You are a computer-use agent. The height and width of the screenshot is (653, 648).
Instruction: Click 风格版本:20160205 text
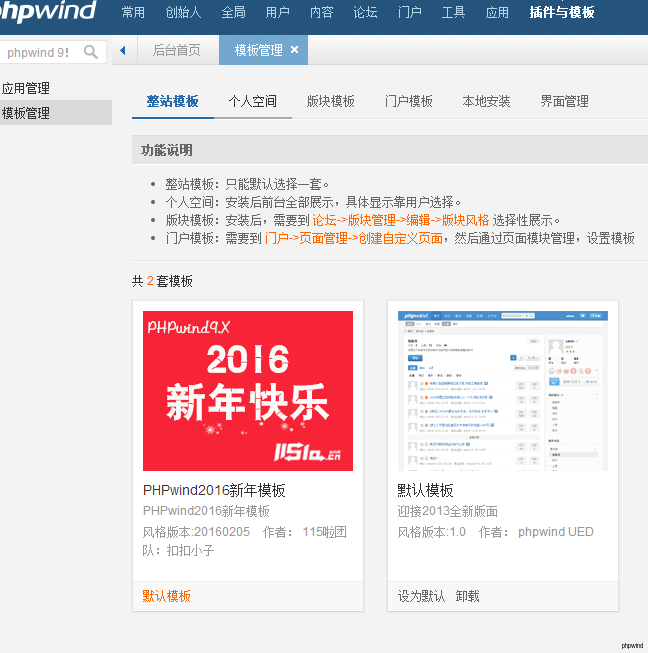point(196,532)
